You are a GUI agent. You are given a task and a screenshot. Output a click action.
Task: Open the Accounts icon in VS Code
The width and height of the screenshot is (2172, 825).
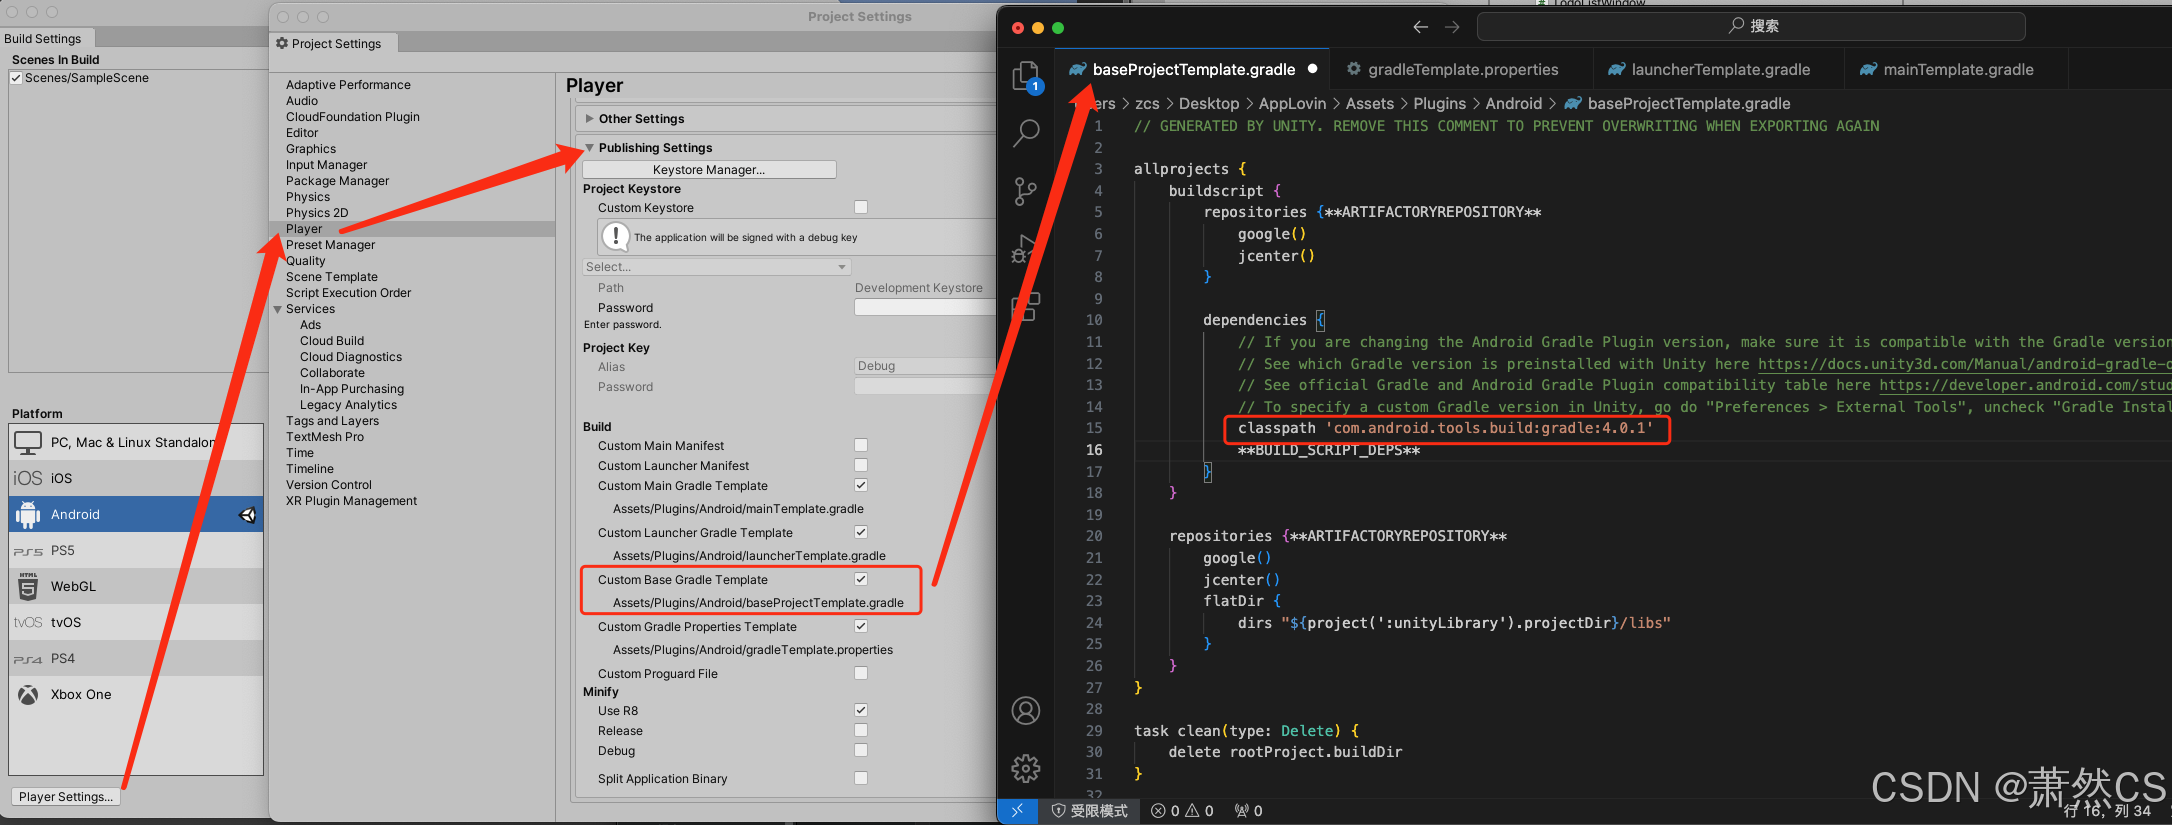pyautogui.click(x=1026, y=711)
